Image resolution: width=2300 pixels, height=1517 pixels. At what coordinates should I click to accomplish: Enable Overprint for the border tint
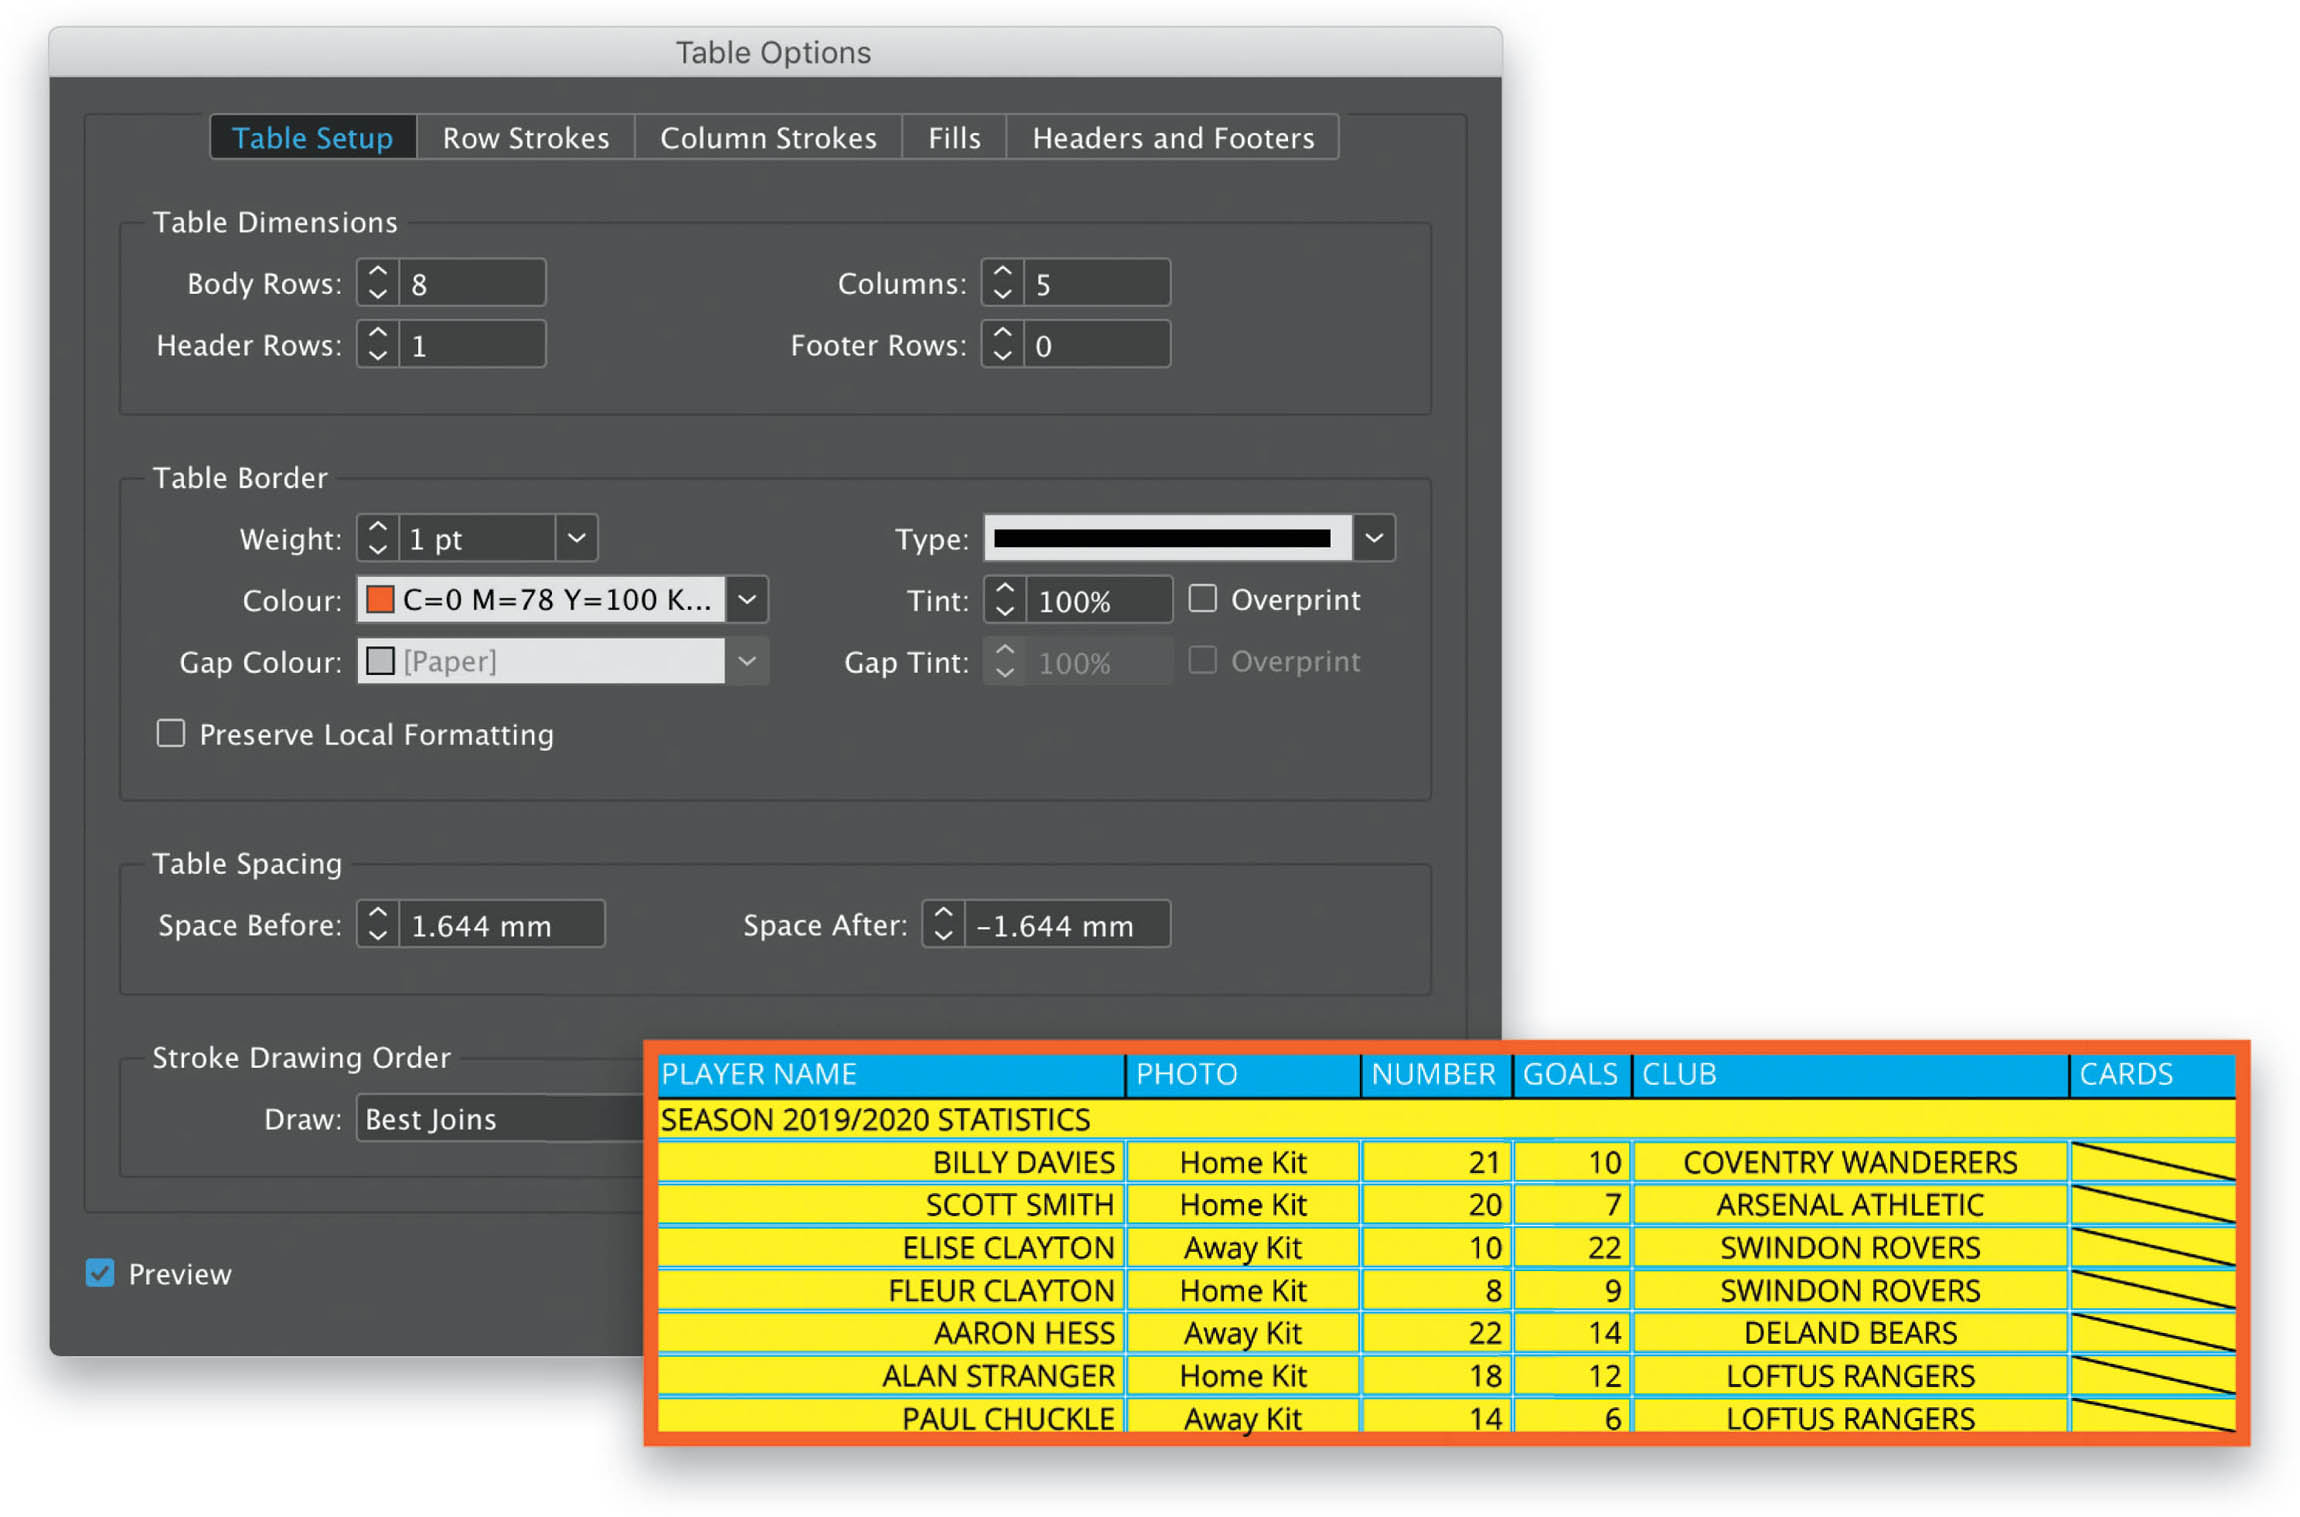[x=1203, y=598]
